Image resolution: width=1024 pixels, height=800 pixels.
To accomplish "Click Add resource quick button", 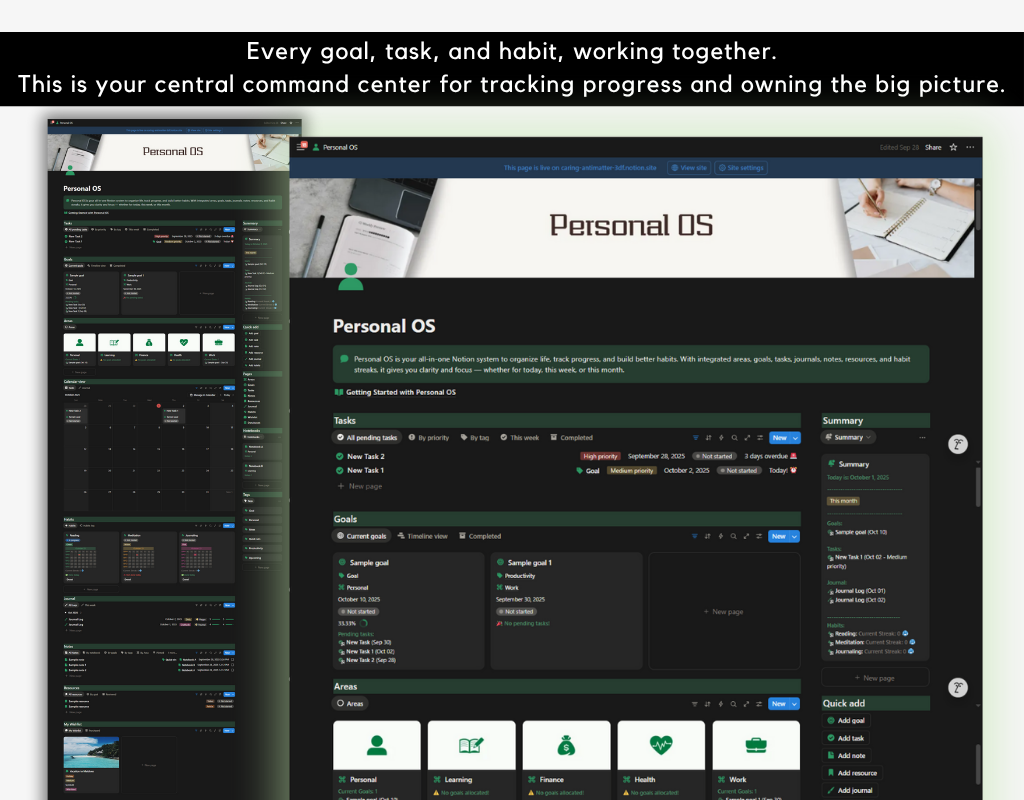I will click(x=852, y=773).
